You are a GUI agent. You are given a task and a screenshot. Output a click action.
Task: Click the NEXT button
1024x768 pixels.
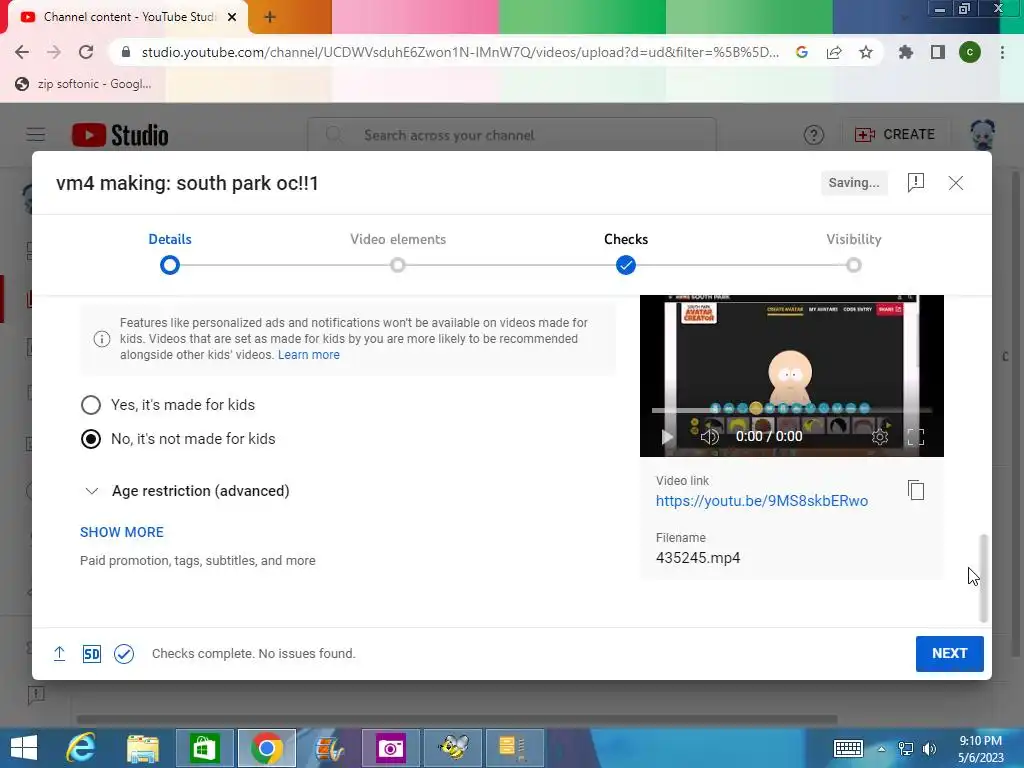click(950, 654)
